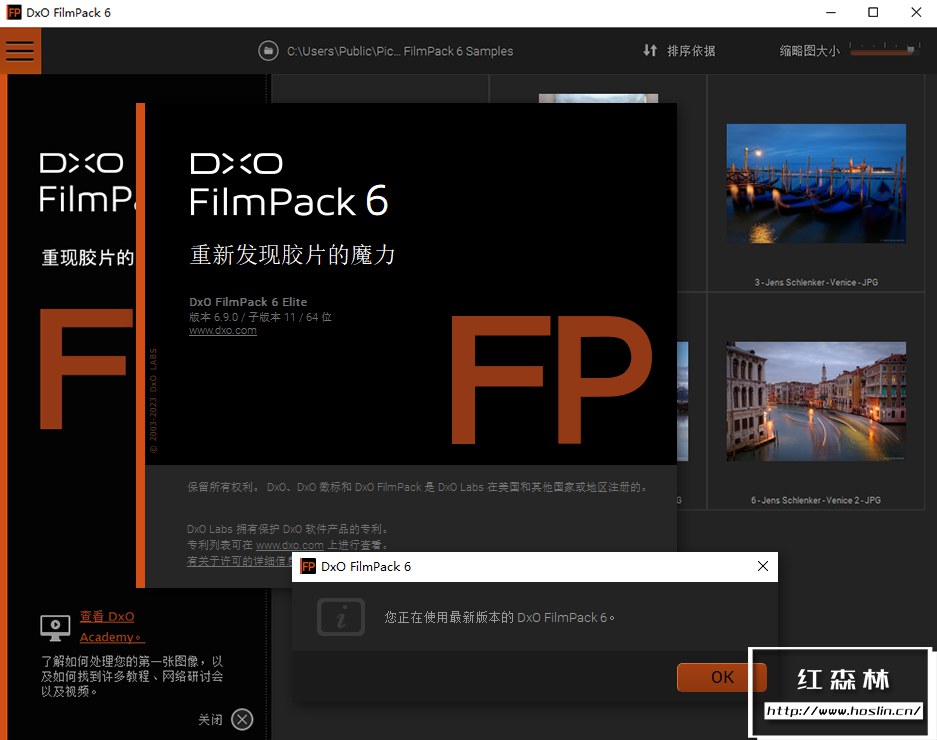The width and height of the screenshot is (937, 740).
Task: Click OK in the update dialog
Action: [x=722, y=677]
